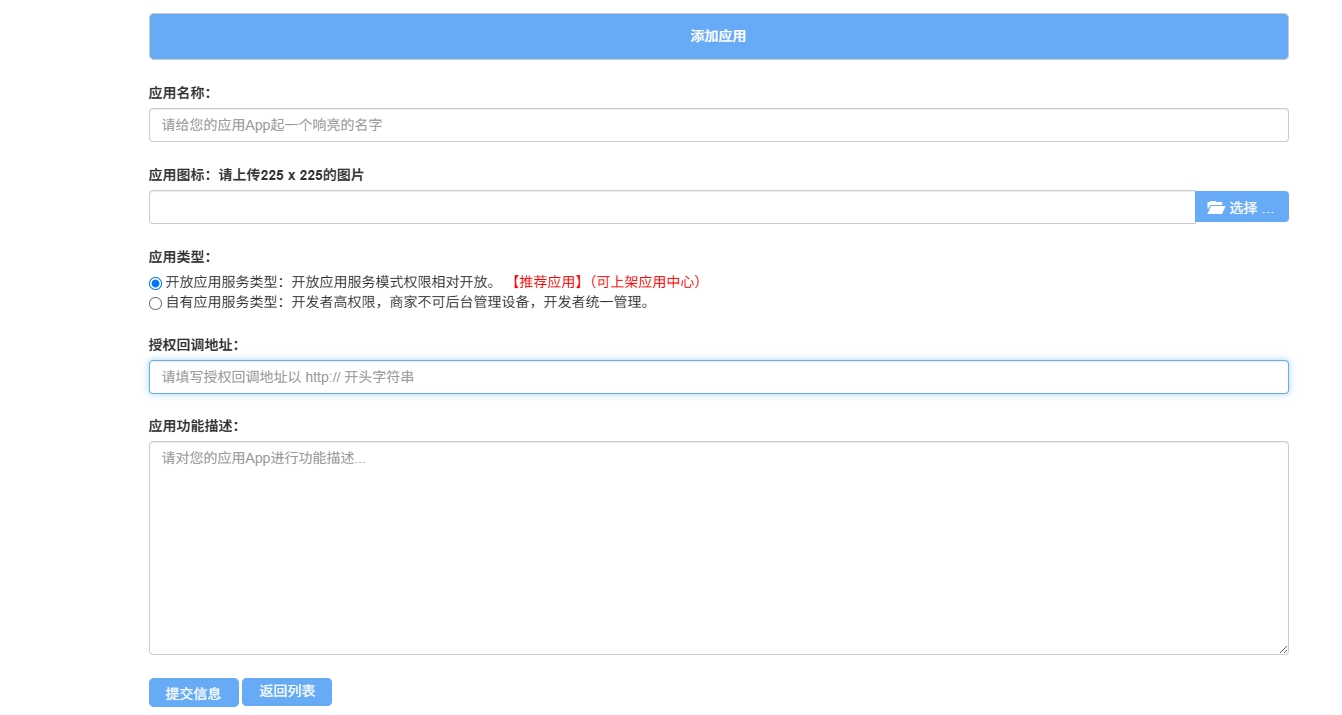The image size is (1342, 715).
Task: Click the 应用图标 file path field
Action: (671, 207)
